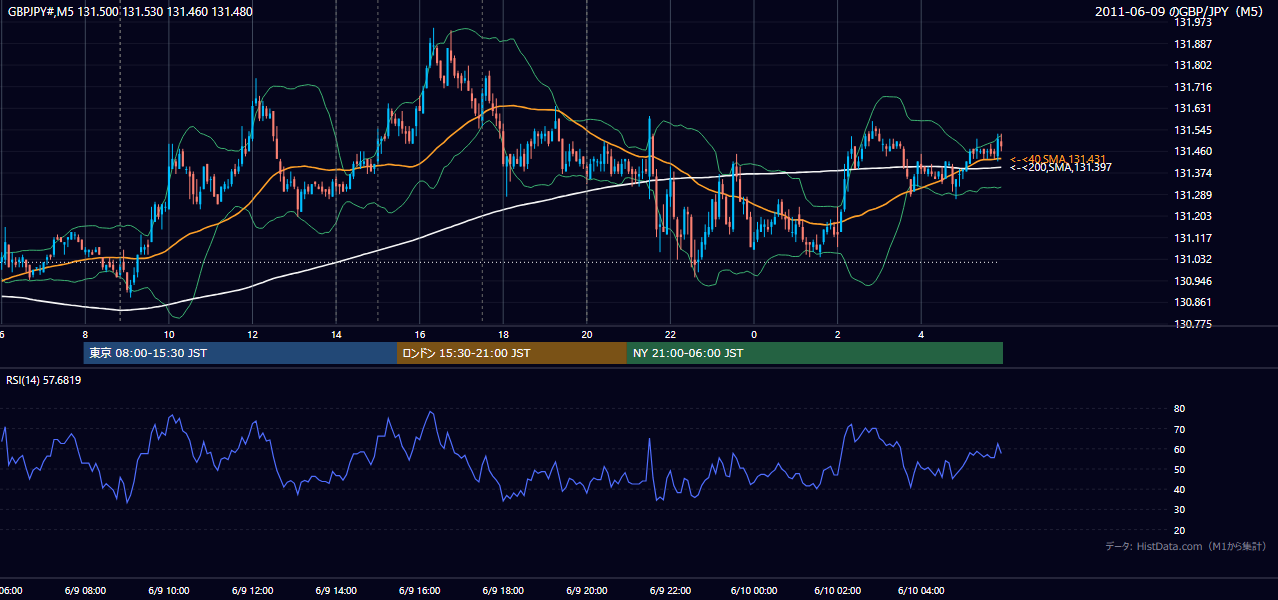
Task: Click RSI scale value 80
Action: [1180, 409]
